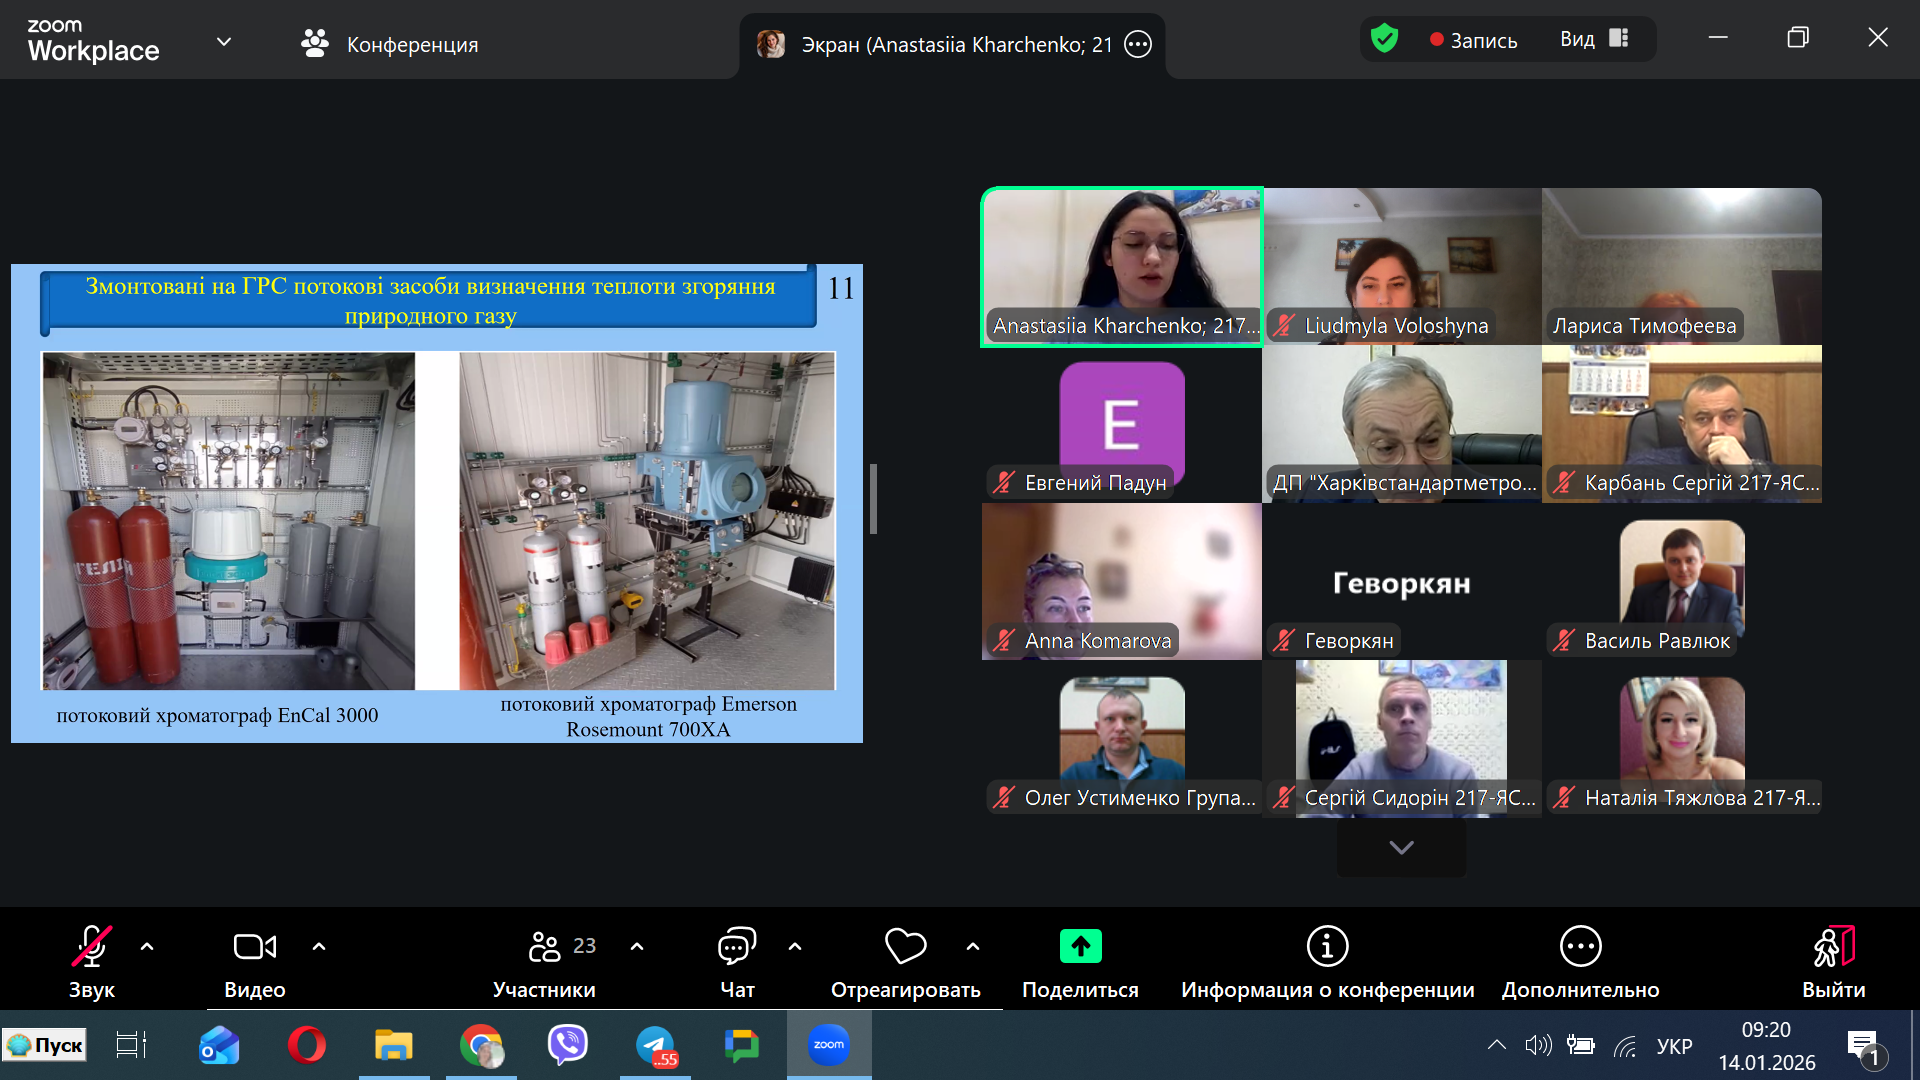Screen dimensions: 1920x1080
Task: Open Meeting information icon
Action: tap(1327, 947)
